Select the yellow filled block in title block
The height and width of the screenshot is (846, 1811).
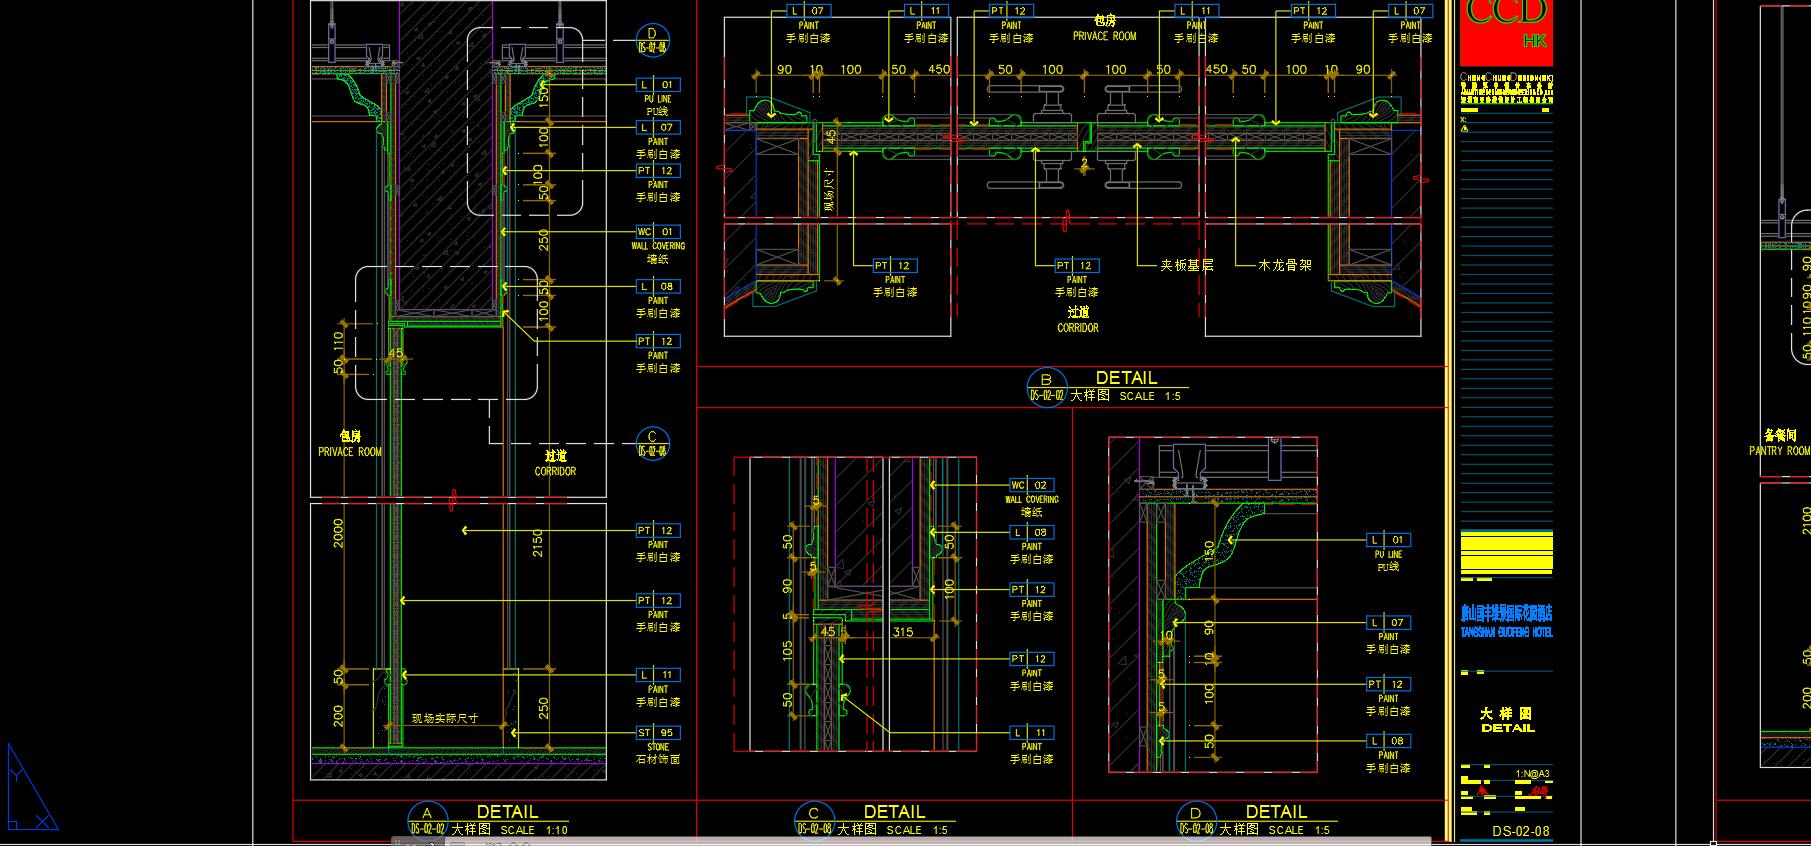[x=1507, y=553]
